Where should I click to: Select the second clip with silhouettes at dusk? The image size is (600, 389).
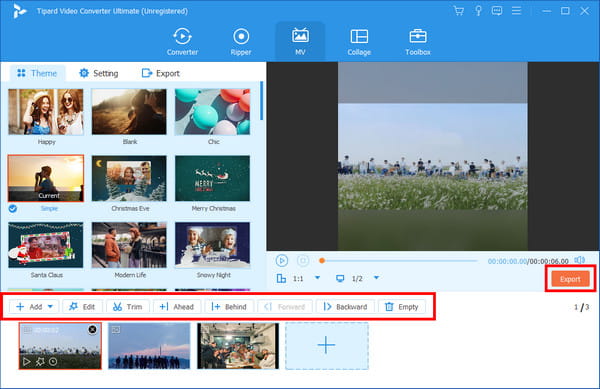(149, 346)
